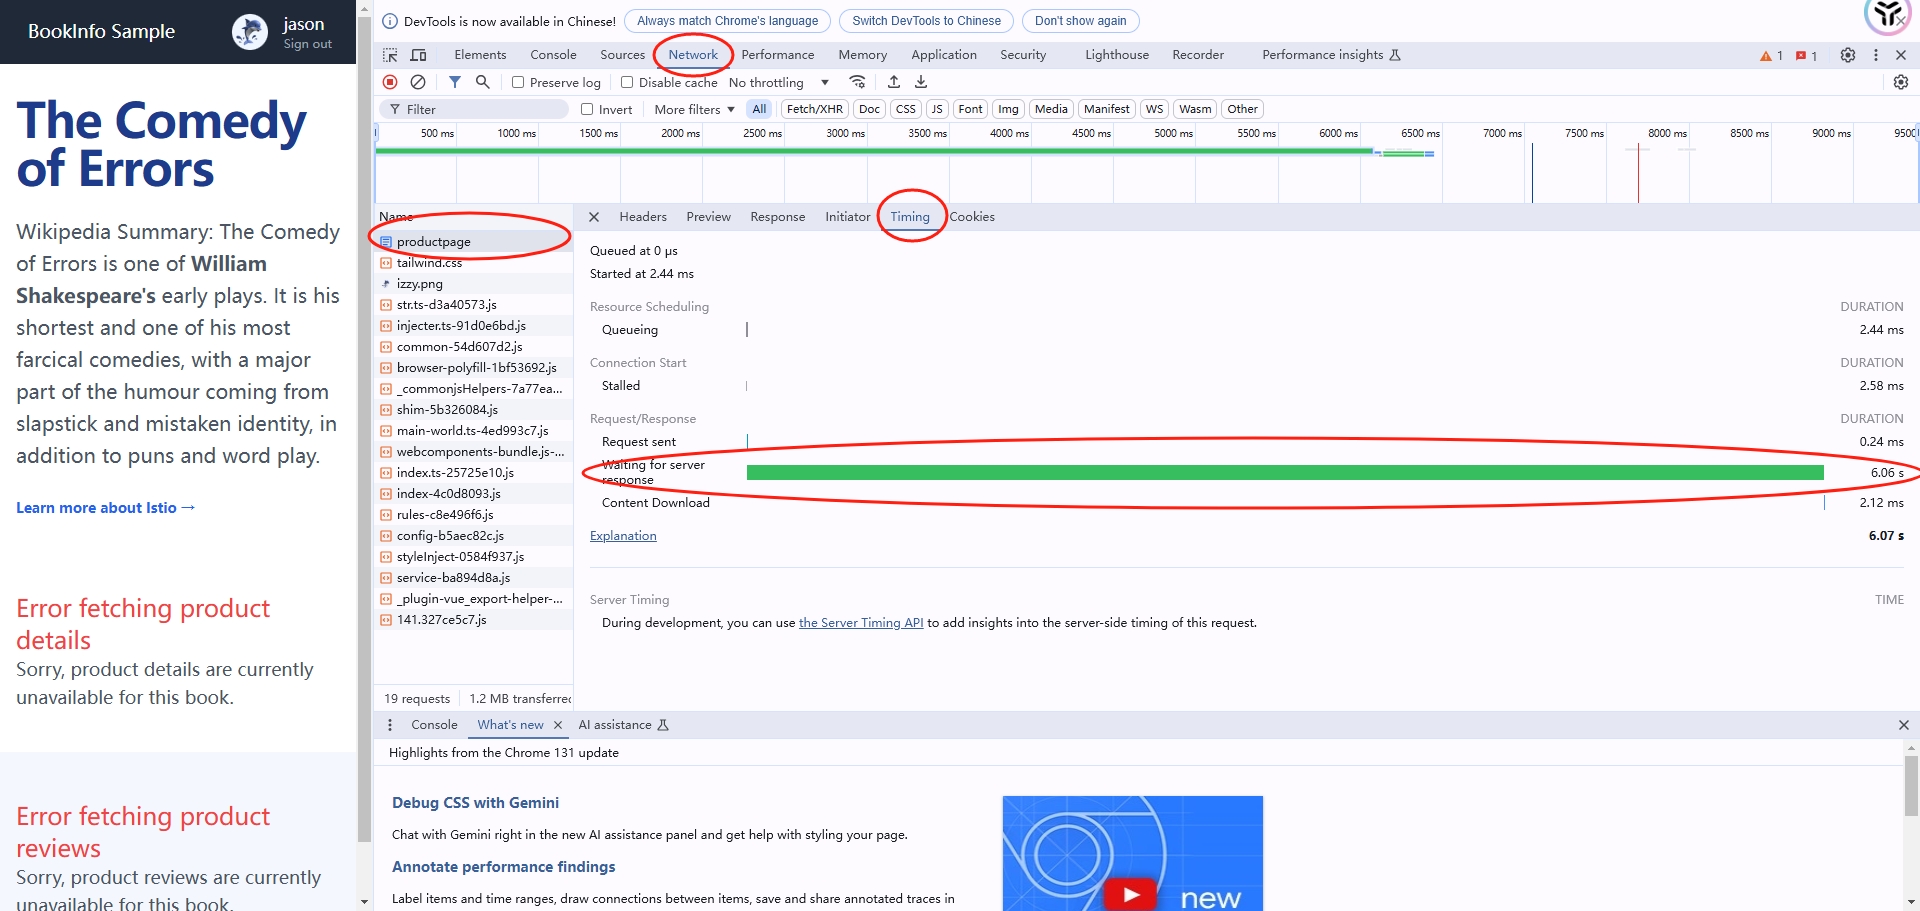This screenshot has width=1920, height=911.
Task: Switch to the Network tab
Action: pos(693,55)
